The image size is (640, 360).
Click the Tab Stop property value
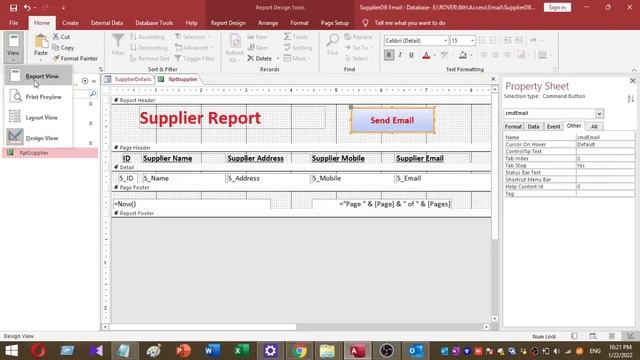605,165
